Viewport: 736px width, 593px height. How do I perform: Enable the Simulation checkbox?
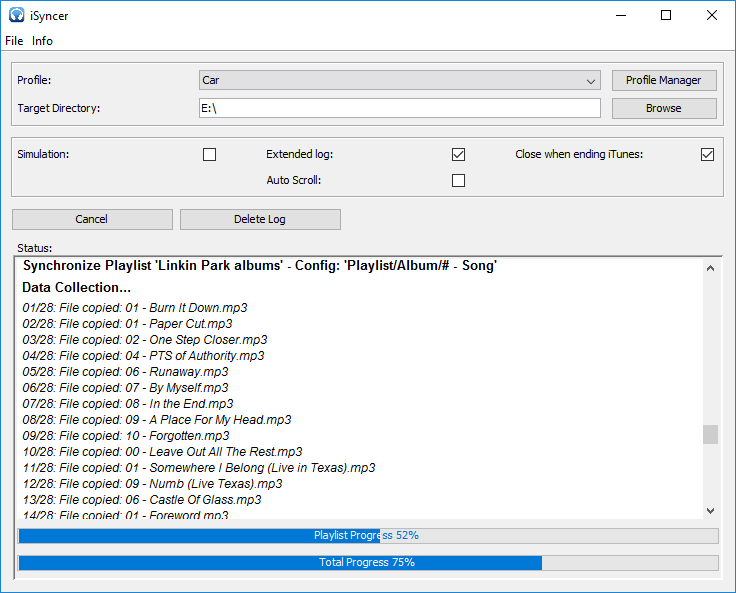click(x=209, y=154)
